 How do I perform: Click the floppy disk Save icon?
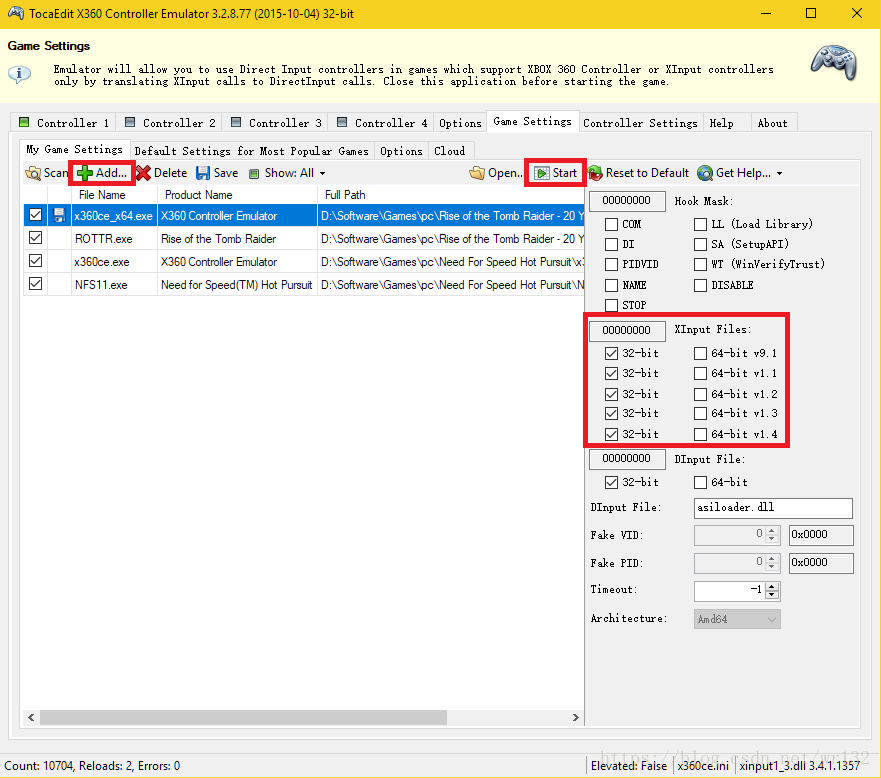(203, 173)
